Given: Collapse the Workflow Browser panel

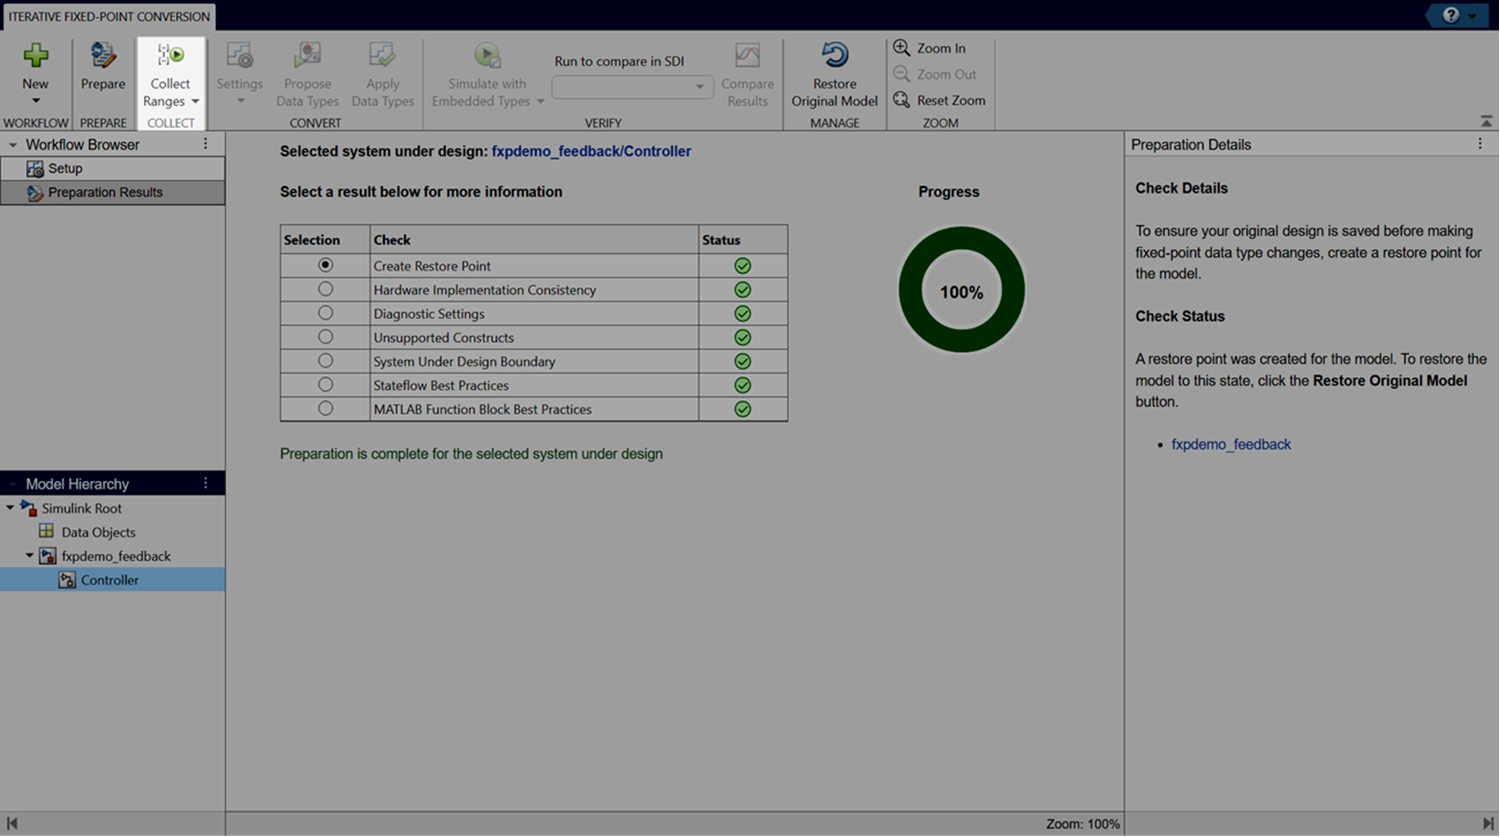Looking at the screenshot, I should (x=13, y=145).
